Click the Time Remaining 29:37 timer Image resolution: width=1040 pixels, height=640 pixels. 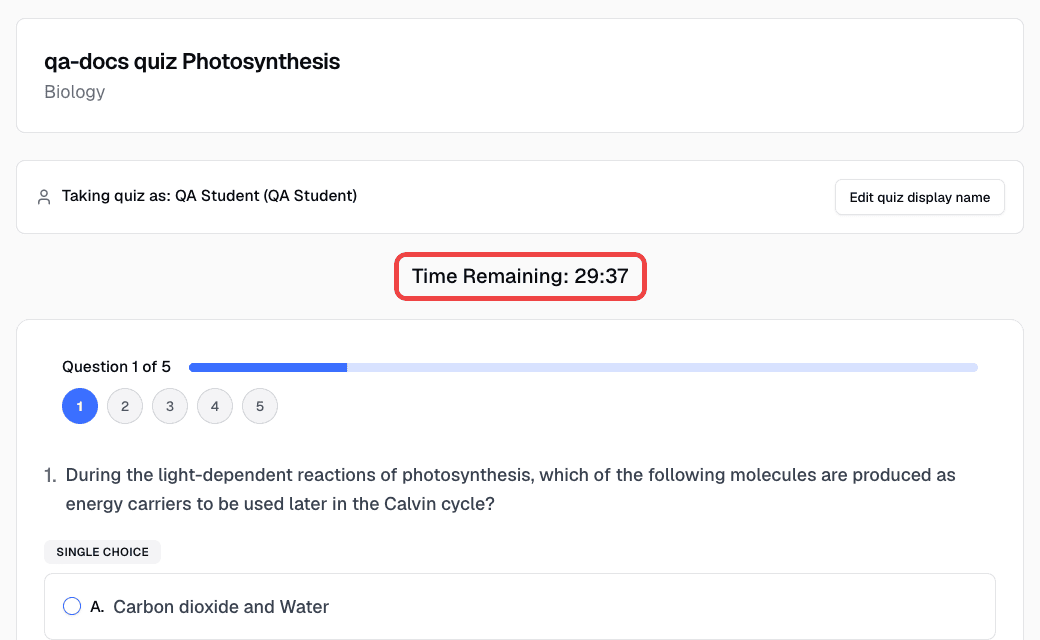[x=520, y=276]
